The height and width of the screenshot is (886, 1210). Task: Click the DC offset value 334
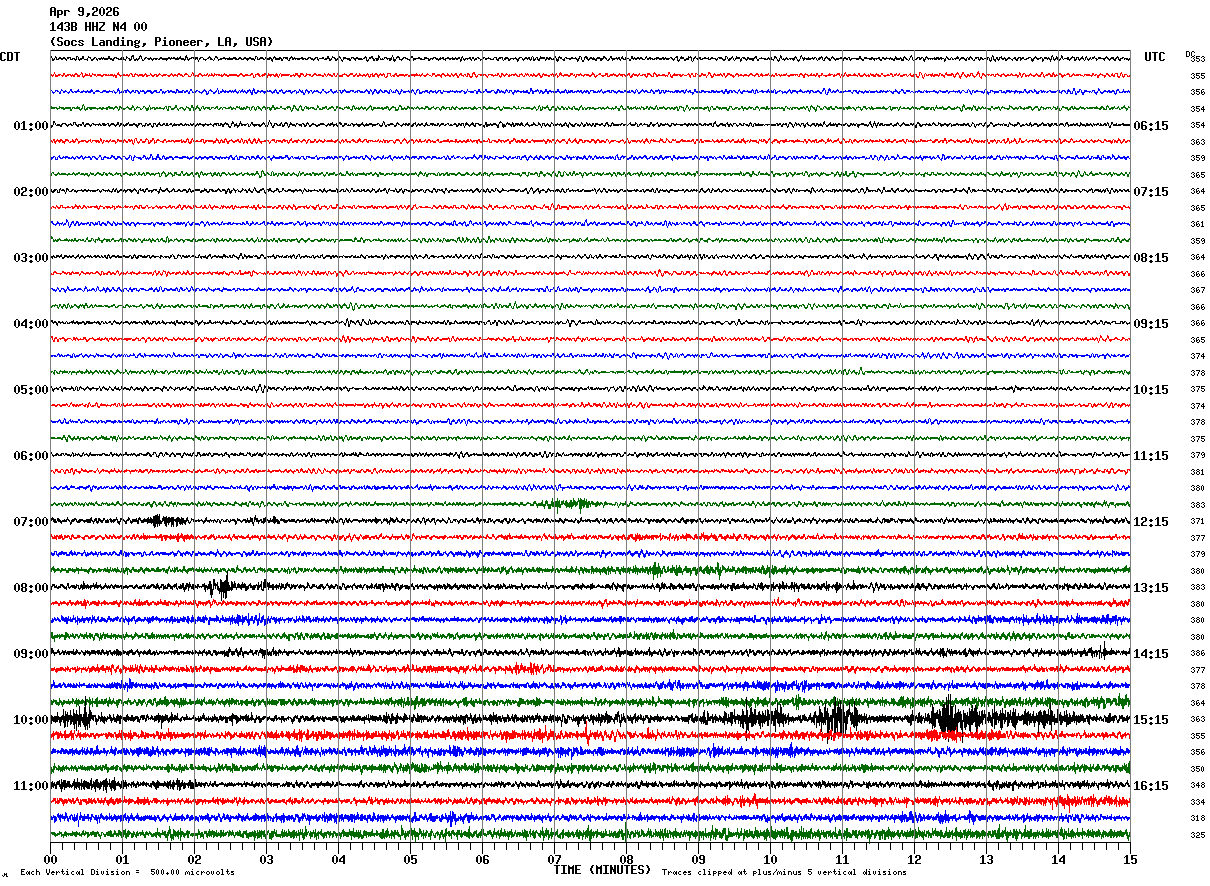tap(1197, 802)
